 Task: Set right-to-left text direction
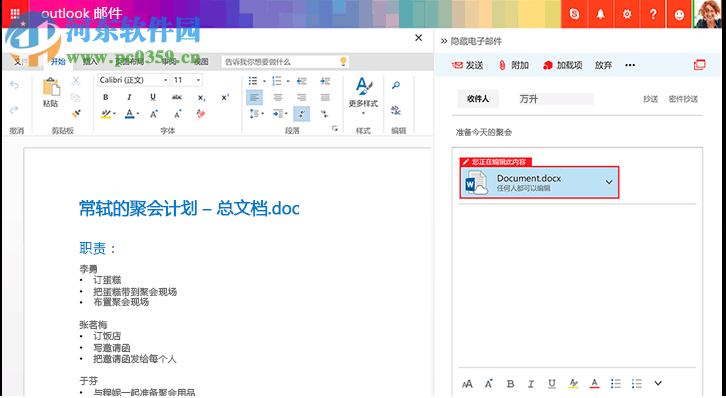[x=325, y=114]
